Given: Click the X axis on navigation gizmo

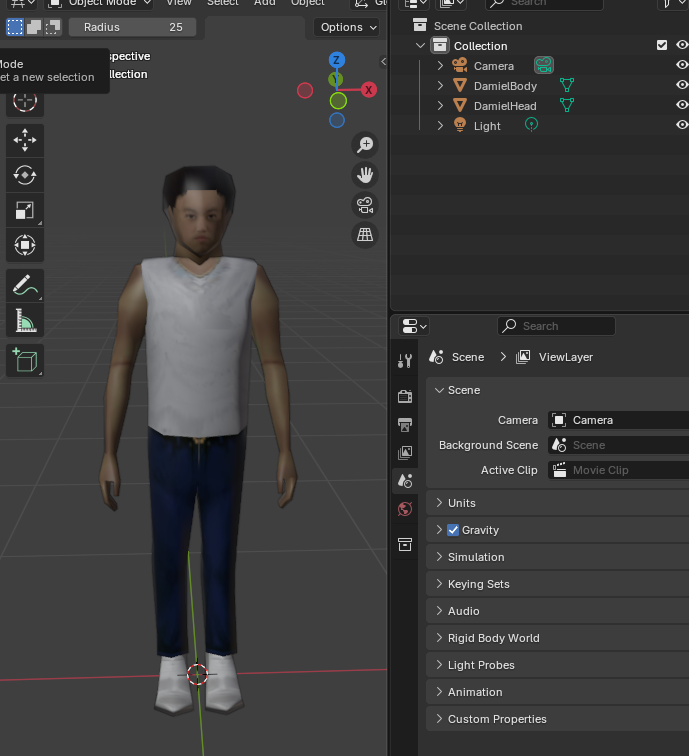Looking at the screenshot, I should 369,90.
